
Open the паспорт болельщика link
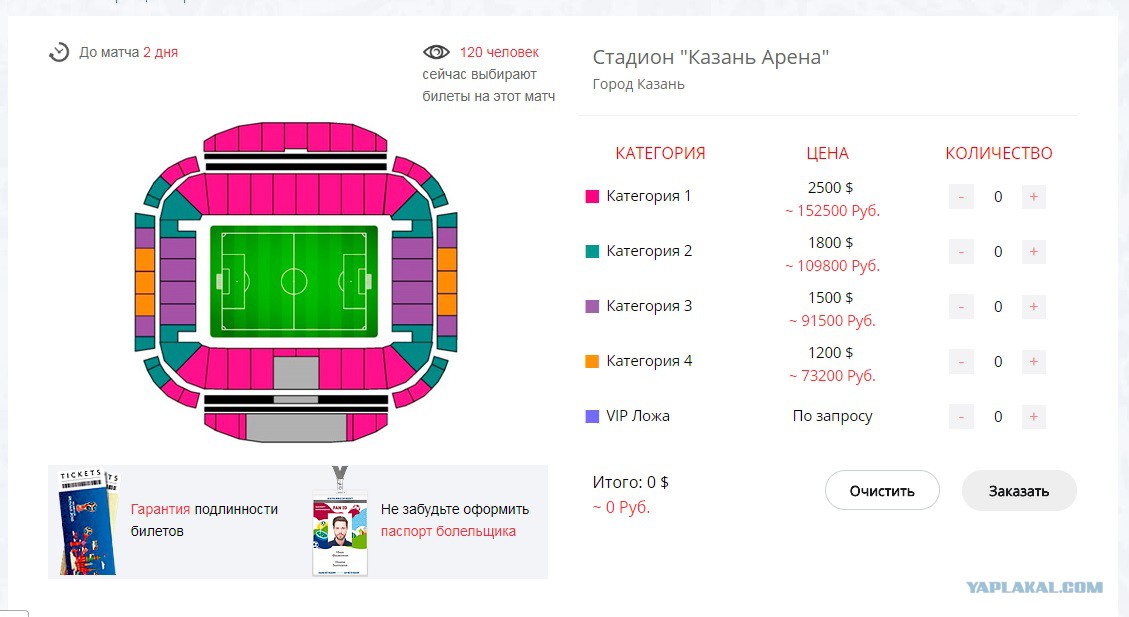click(448, 531)
